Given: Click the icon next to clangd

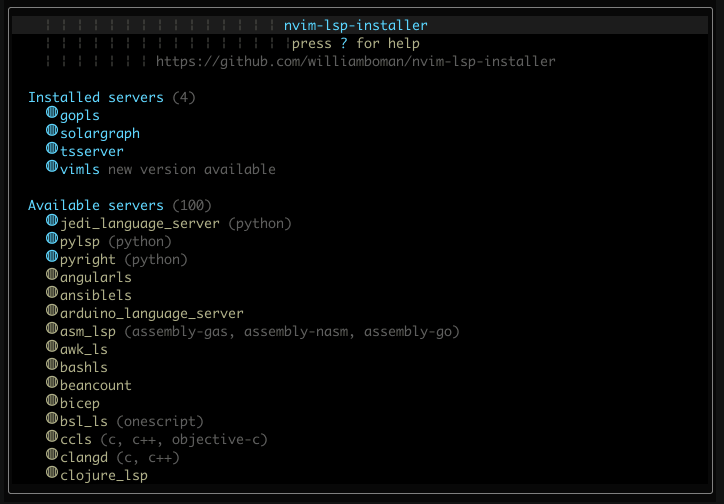Looking at the screenshot, I should click(52, 456).
